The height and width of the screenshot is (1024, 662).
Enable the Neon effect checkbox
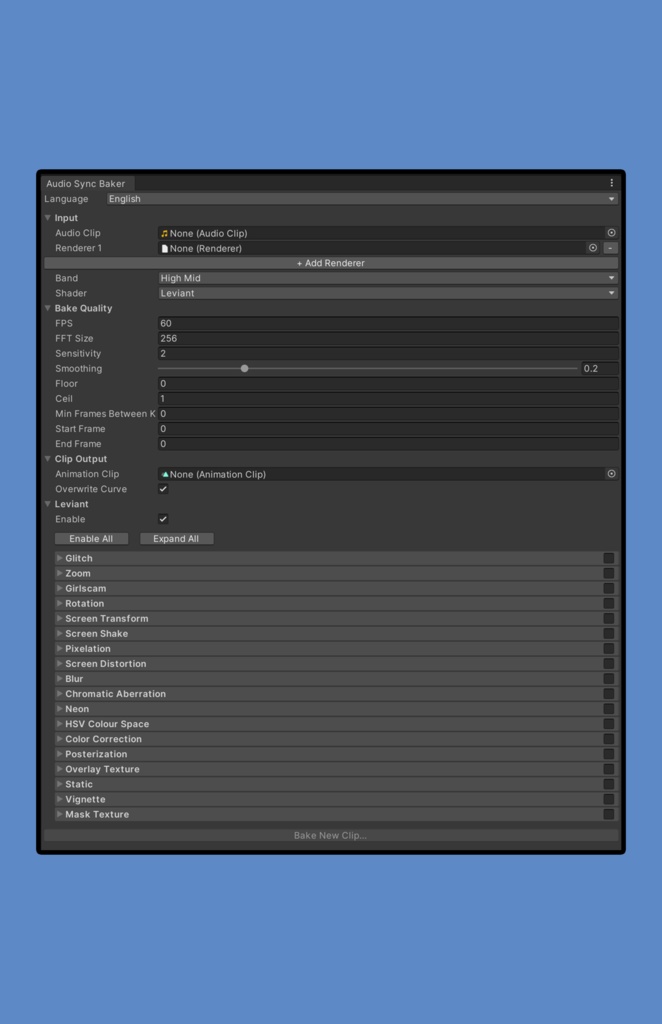[608, 709]
